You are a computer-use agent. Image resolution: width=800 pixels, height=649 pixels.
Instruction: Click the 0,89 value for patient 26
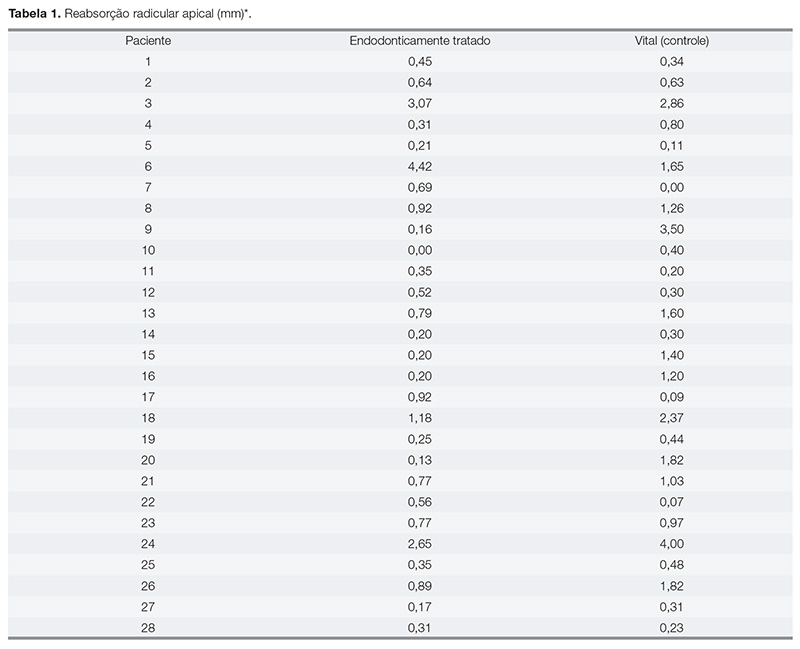click(419, 586)
